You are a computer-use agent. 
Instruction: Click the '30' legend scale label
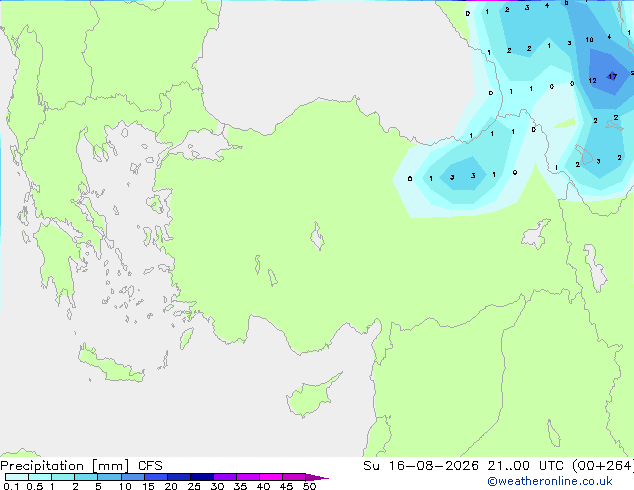217,486
